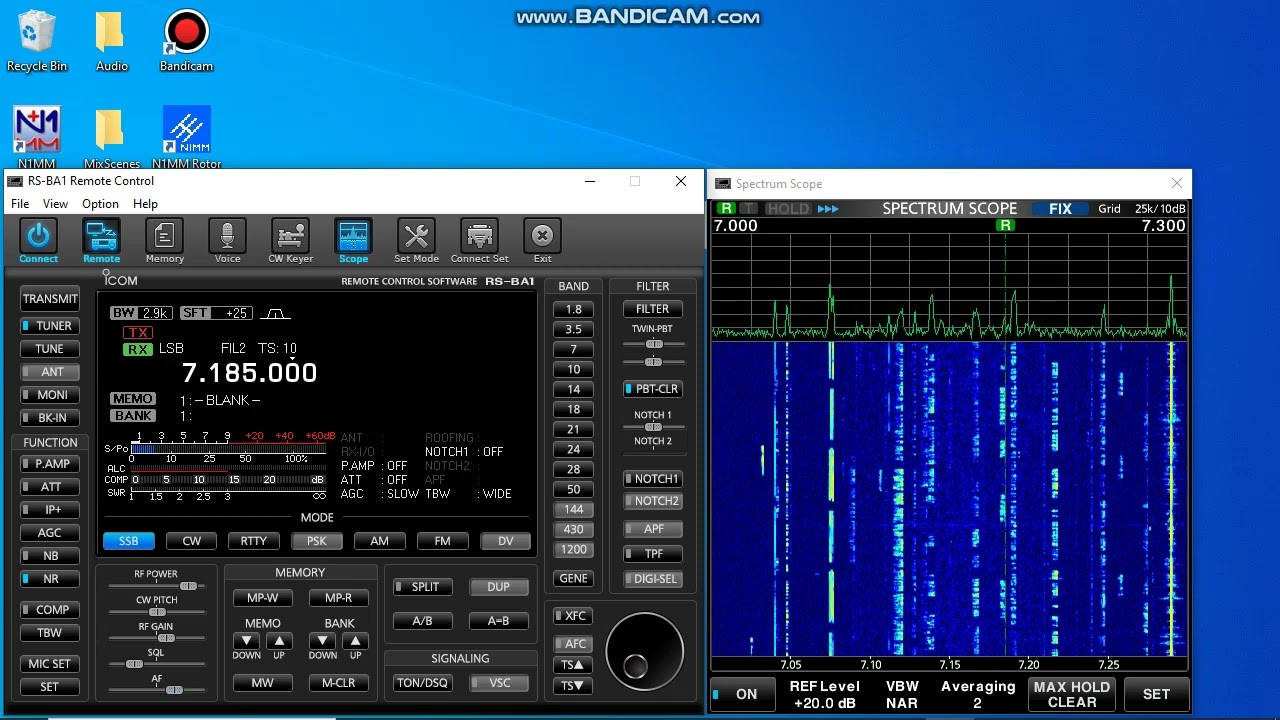Screen dimensions: 1280x720
Task: Click the Scope toolbar icon
Action: click(353, 236)
